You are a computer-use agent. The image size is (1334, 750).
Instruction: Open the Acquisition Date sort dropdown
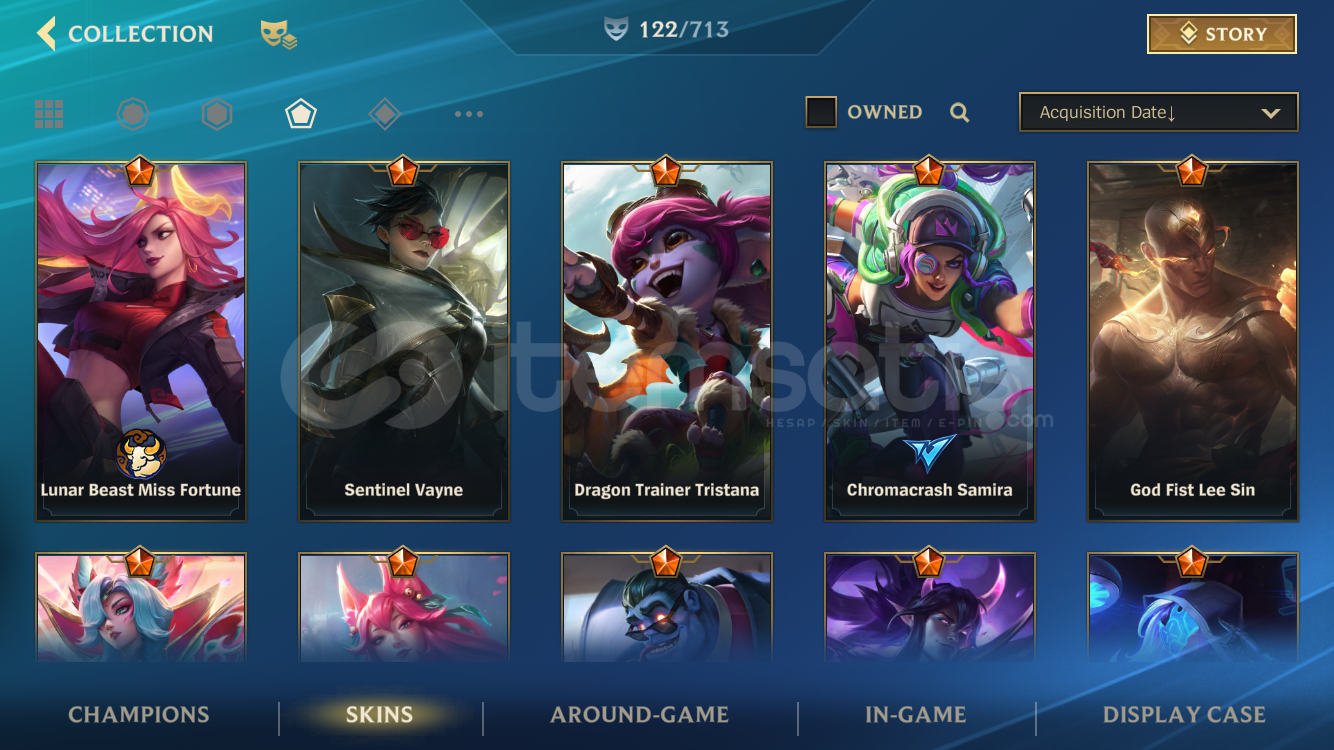1158,112
